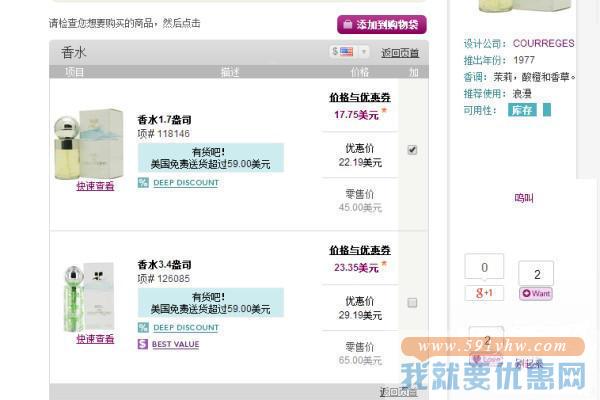Click the 鸣叫 tweet link

[524, 198]
